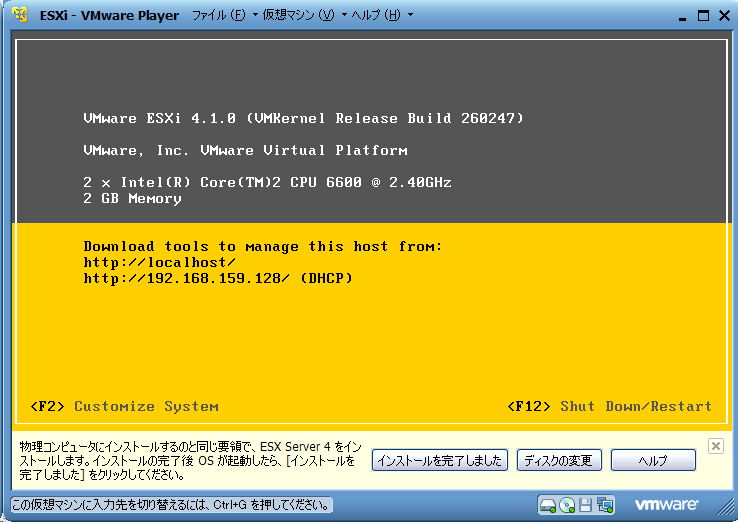Click the <F2> Customize System option
The width and height of the screenshot is (738, 522).
(124, 406)
